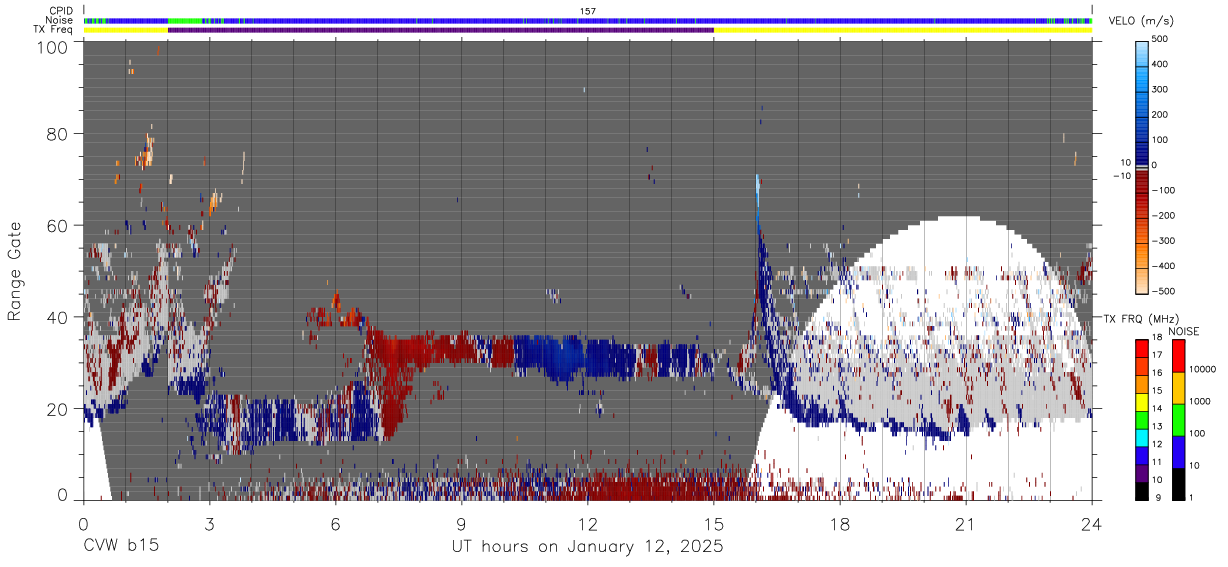The width and height of the screenshot is (1228, 567).
Task: Click the 11 tick on the TX FRQ scale
Action: [x=1159, y=463]
